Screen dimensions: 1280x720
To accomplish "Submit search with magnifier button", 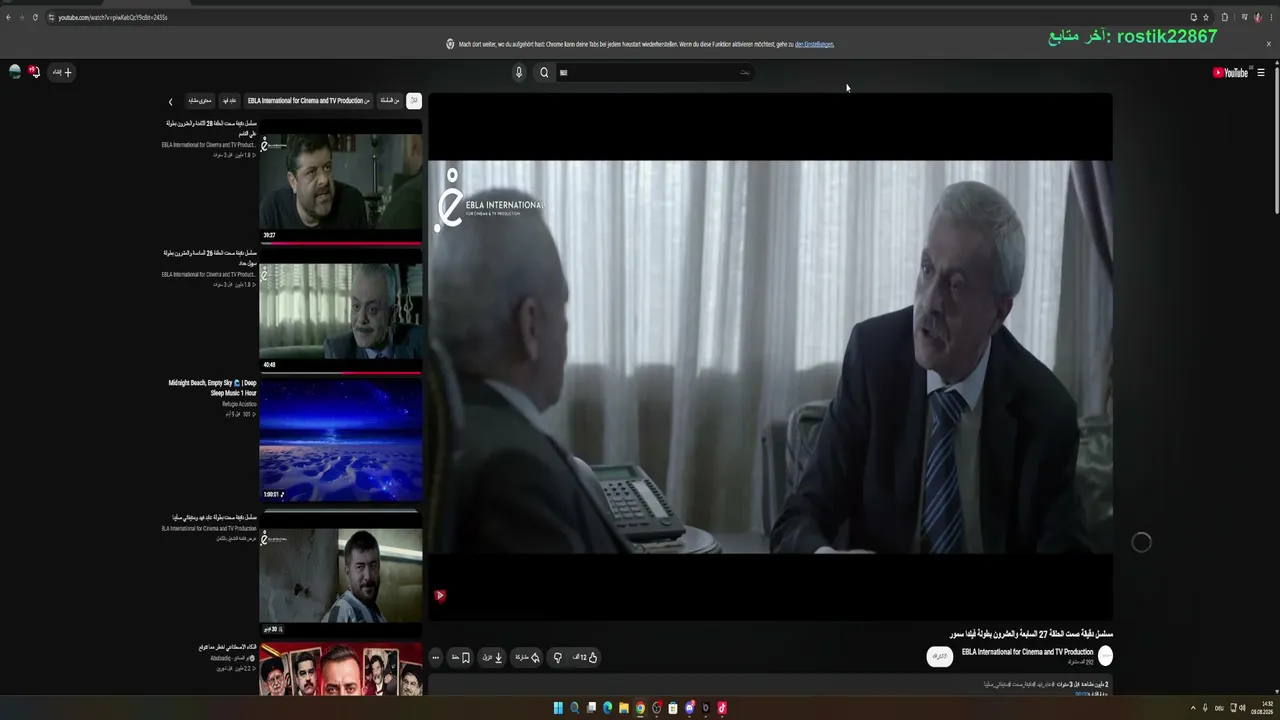I will (544, 72).
